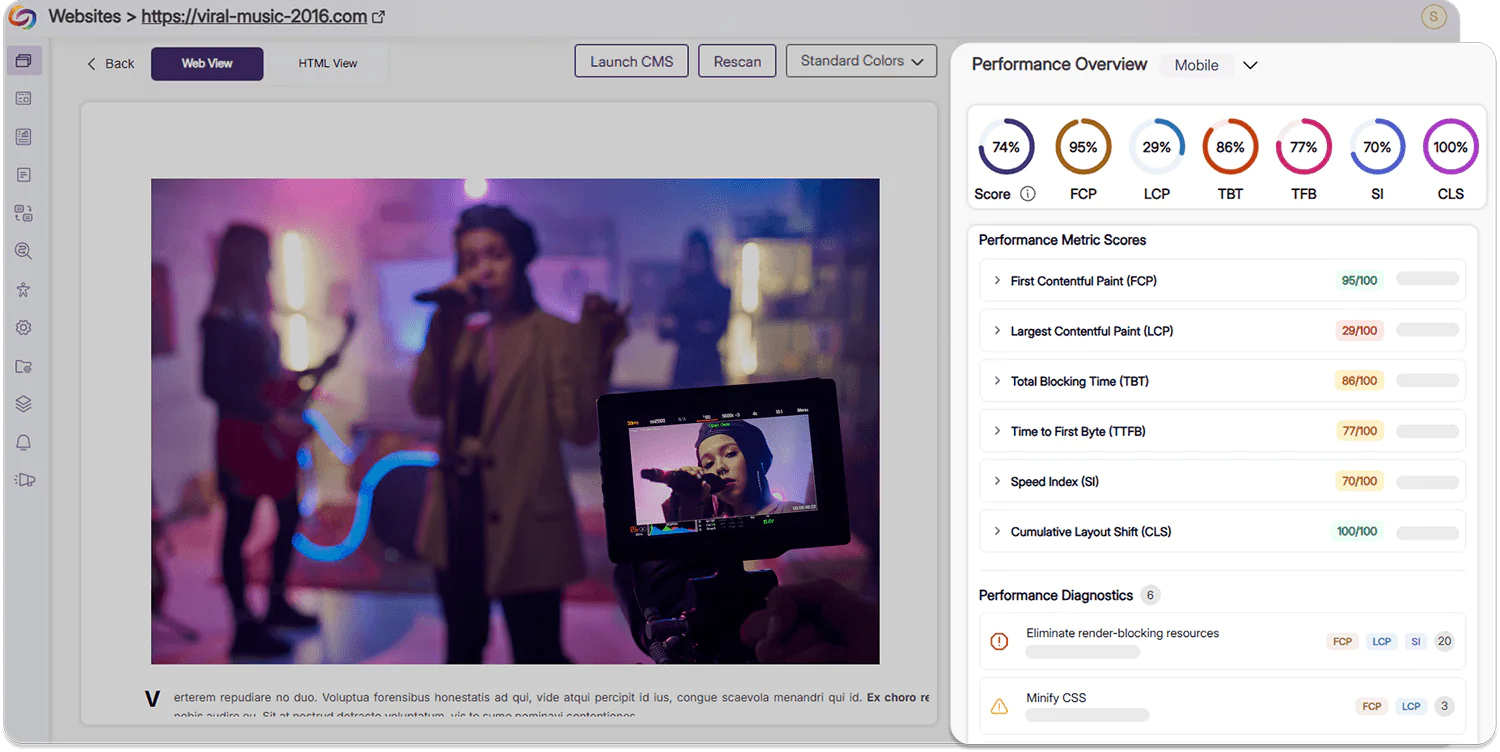The image size is (1500, 752).
Task: Click the progress bar in the CLS row
Action: [x=1427, y=533]
